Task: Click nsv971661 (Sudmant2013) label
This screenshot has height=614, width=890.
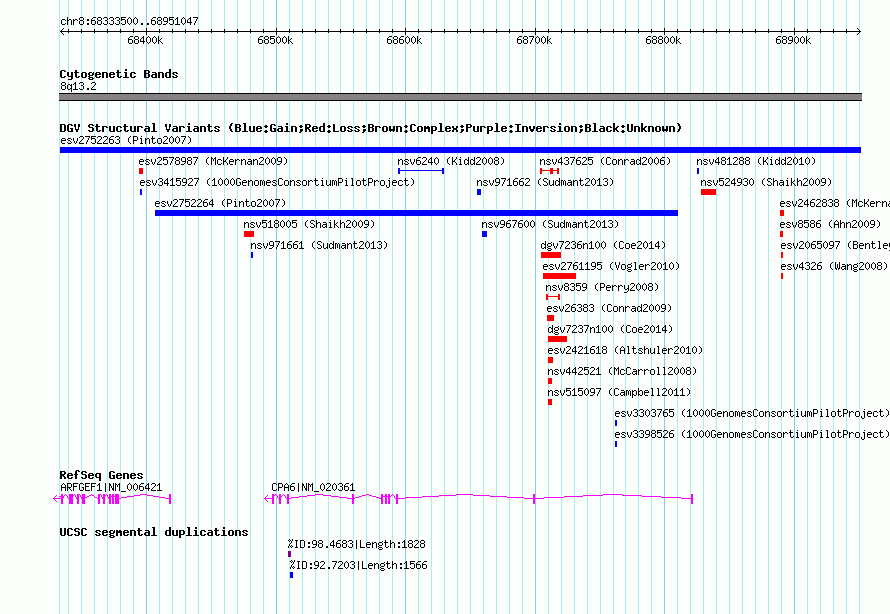Action: tap(319, 245)
